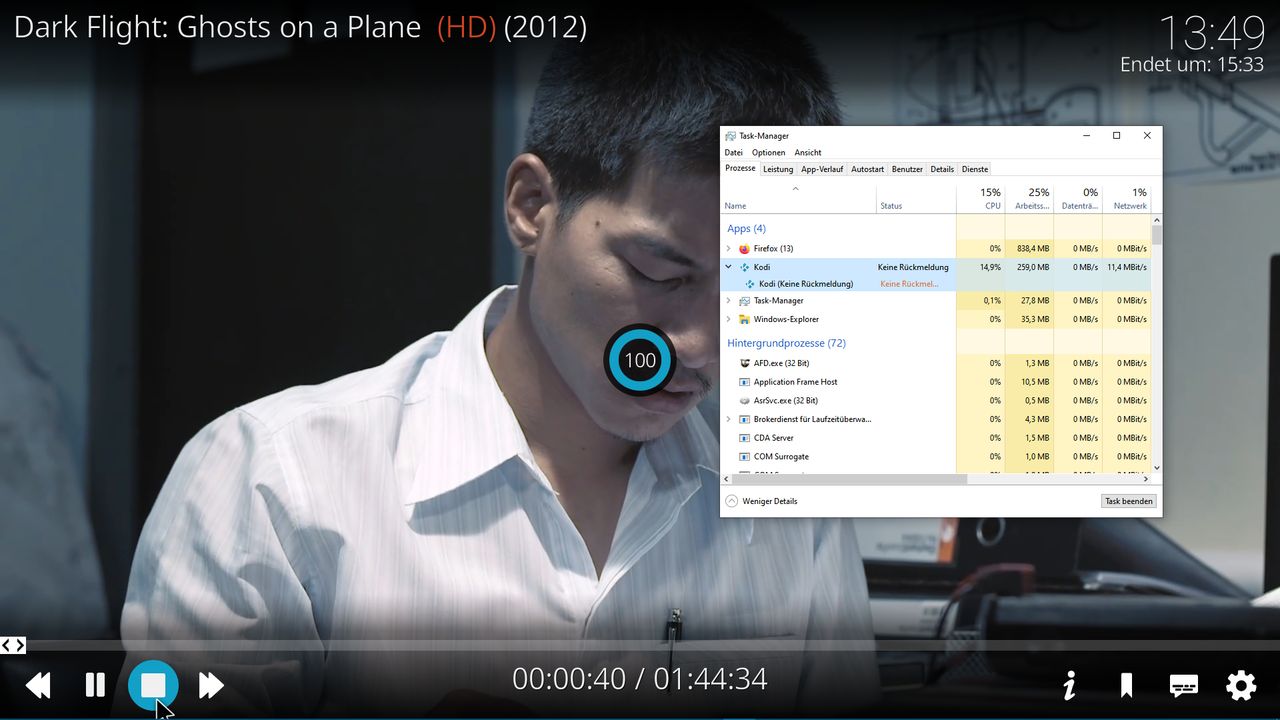Click the fast forward button
The height and width of the screenshot is (720, 1280).
coord(211,685)
